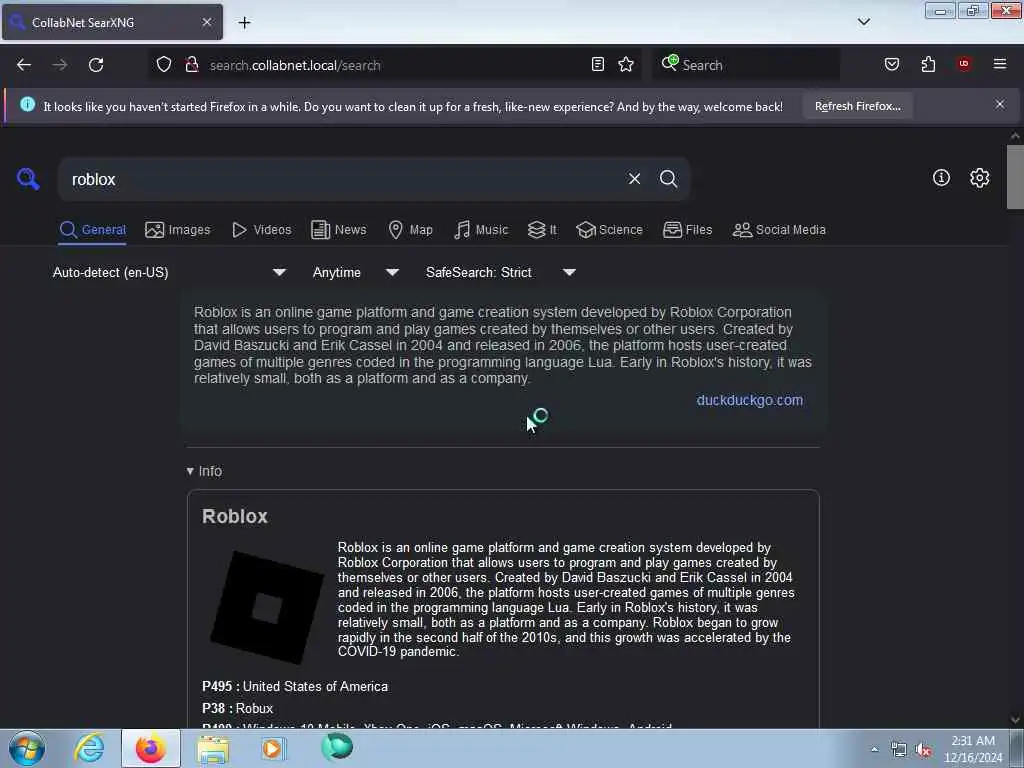Screen dimensions: 1024x768
Task: Open the Pocket save icon
Action: (891, 64)
